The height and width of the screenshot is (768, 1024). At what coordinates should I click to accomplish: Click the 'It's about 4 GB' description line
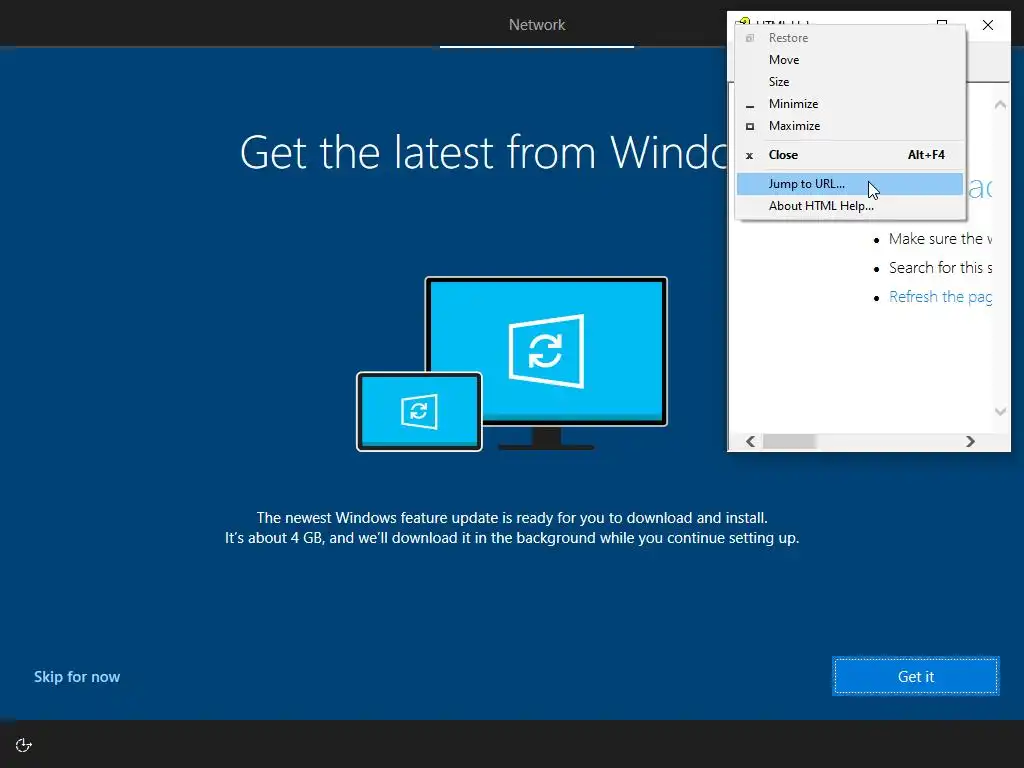512,538
